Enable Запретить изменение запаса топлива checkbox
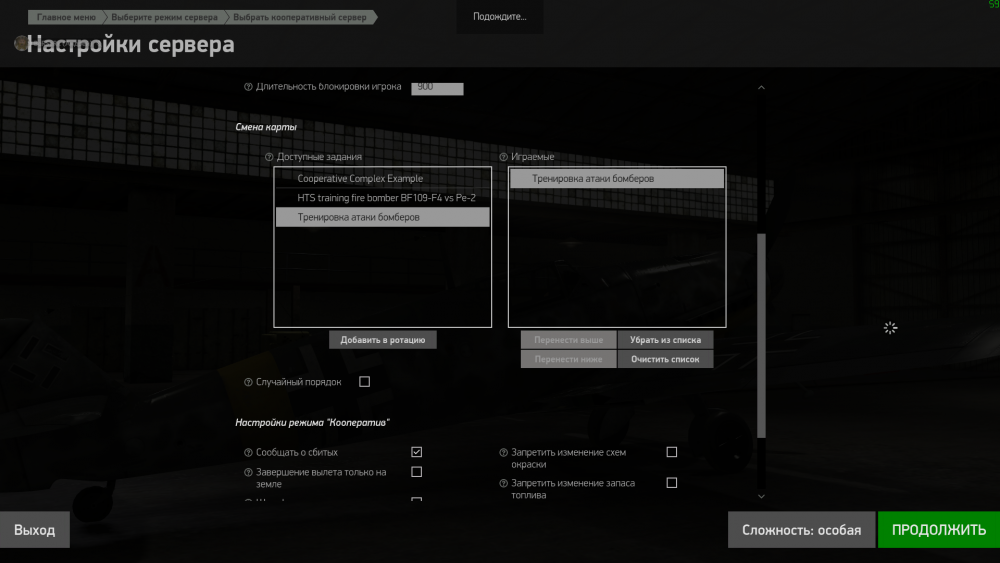The width and height of the screenshot is (1000, 563). tap(672, 483)
